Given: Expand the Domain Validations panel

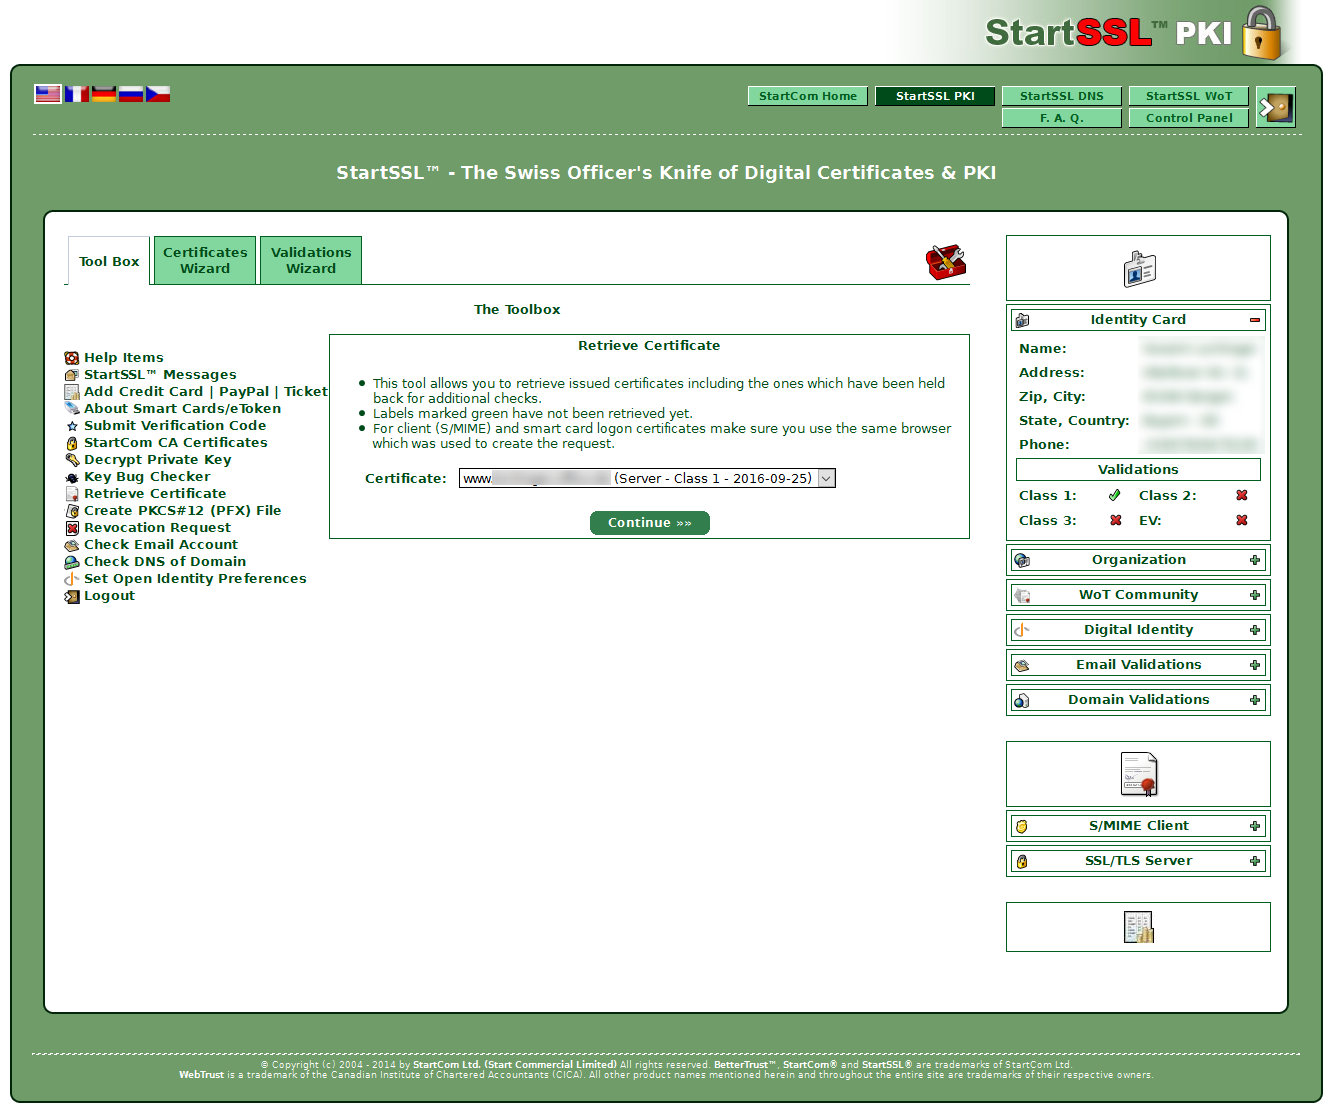Looking at the screenshot, I should coord(1255,700).
